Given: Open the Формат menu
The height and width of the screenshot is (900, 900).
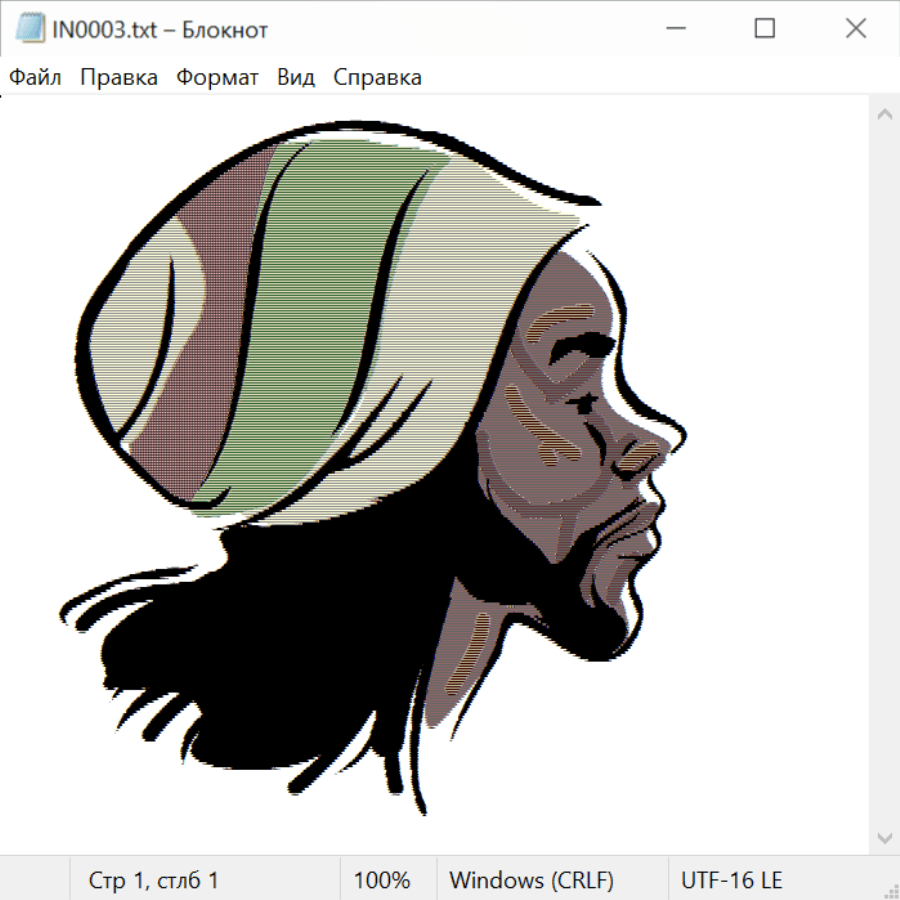Looking at the screenshot, I should point(217,78).
